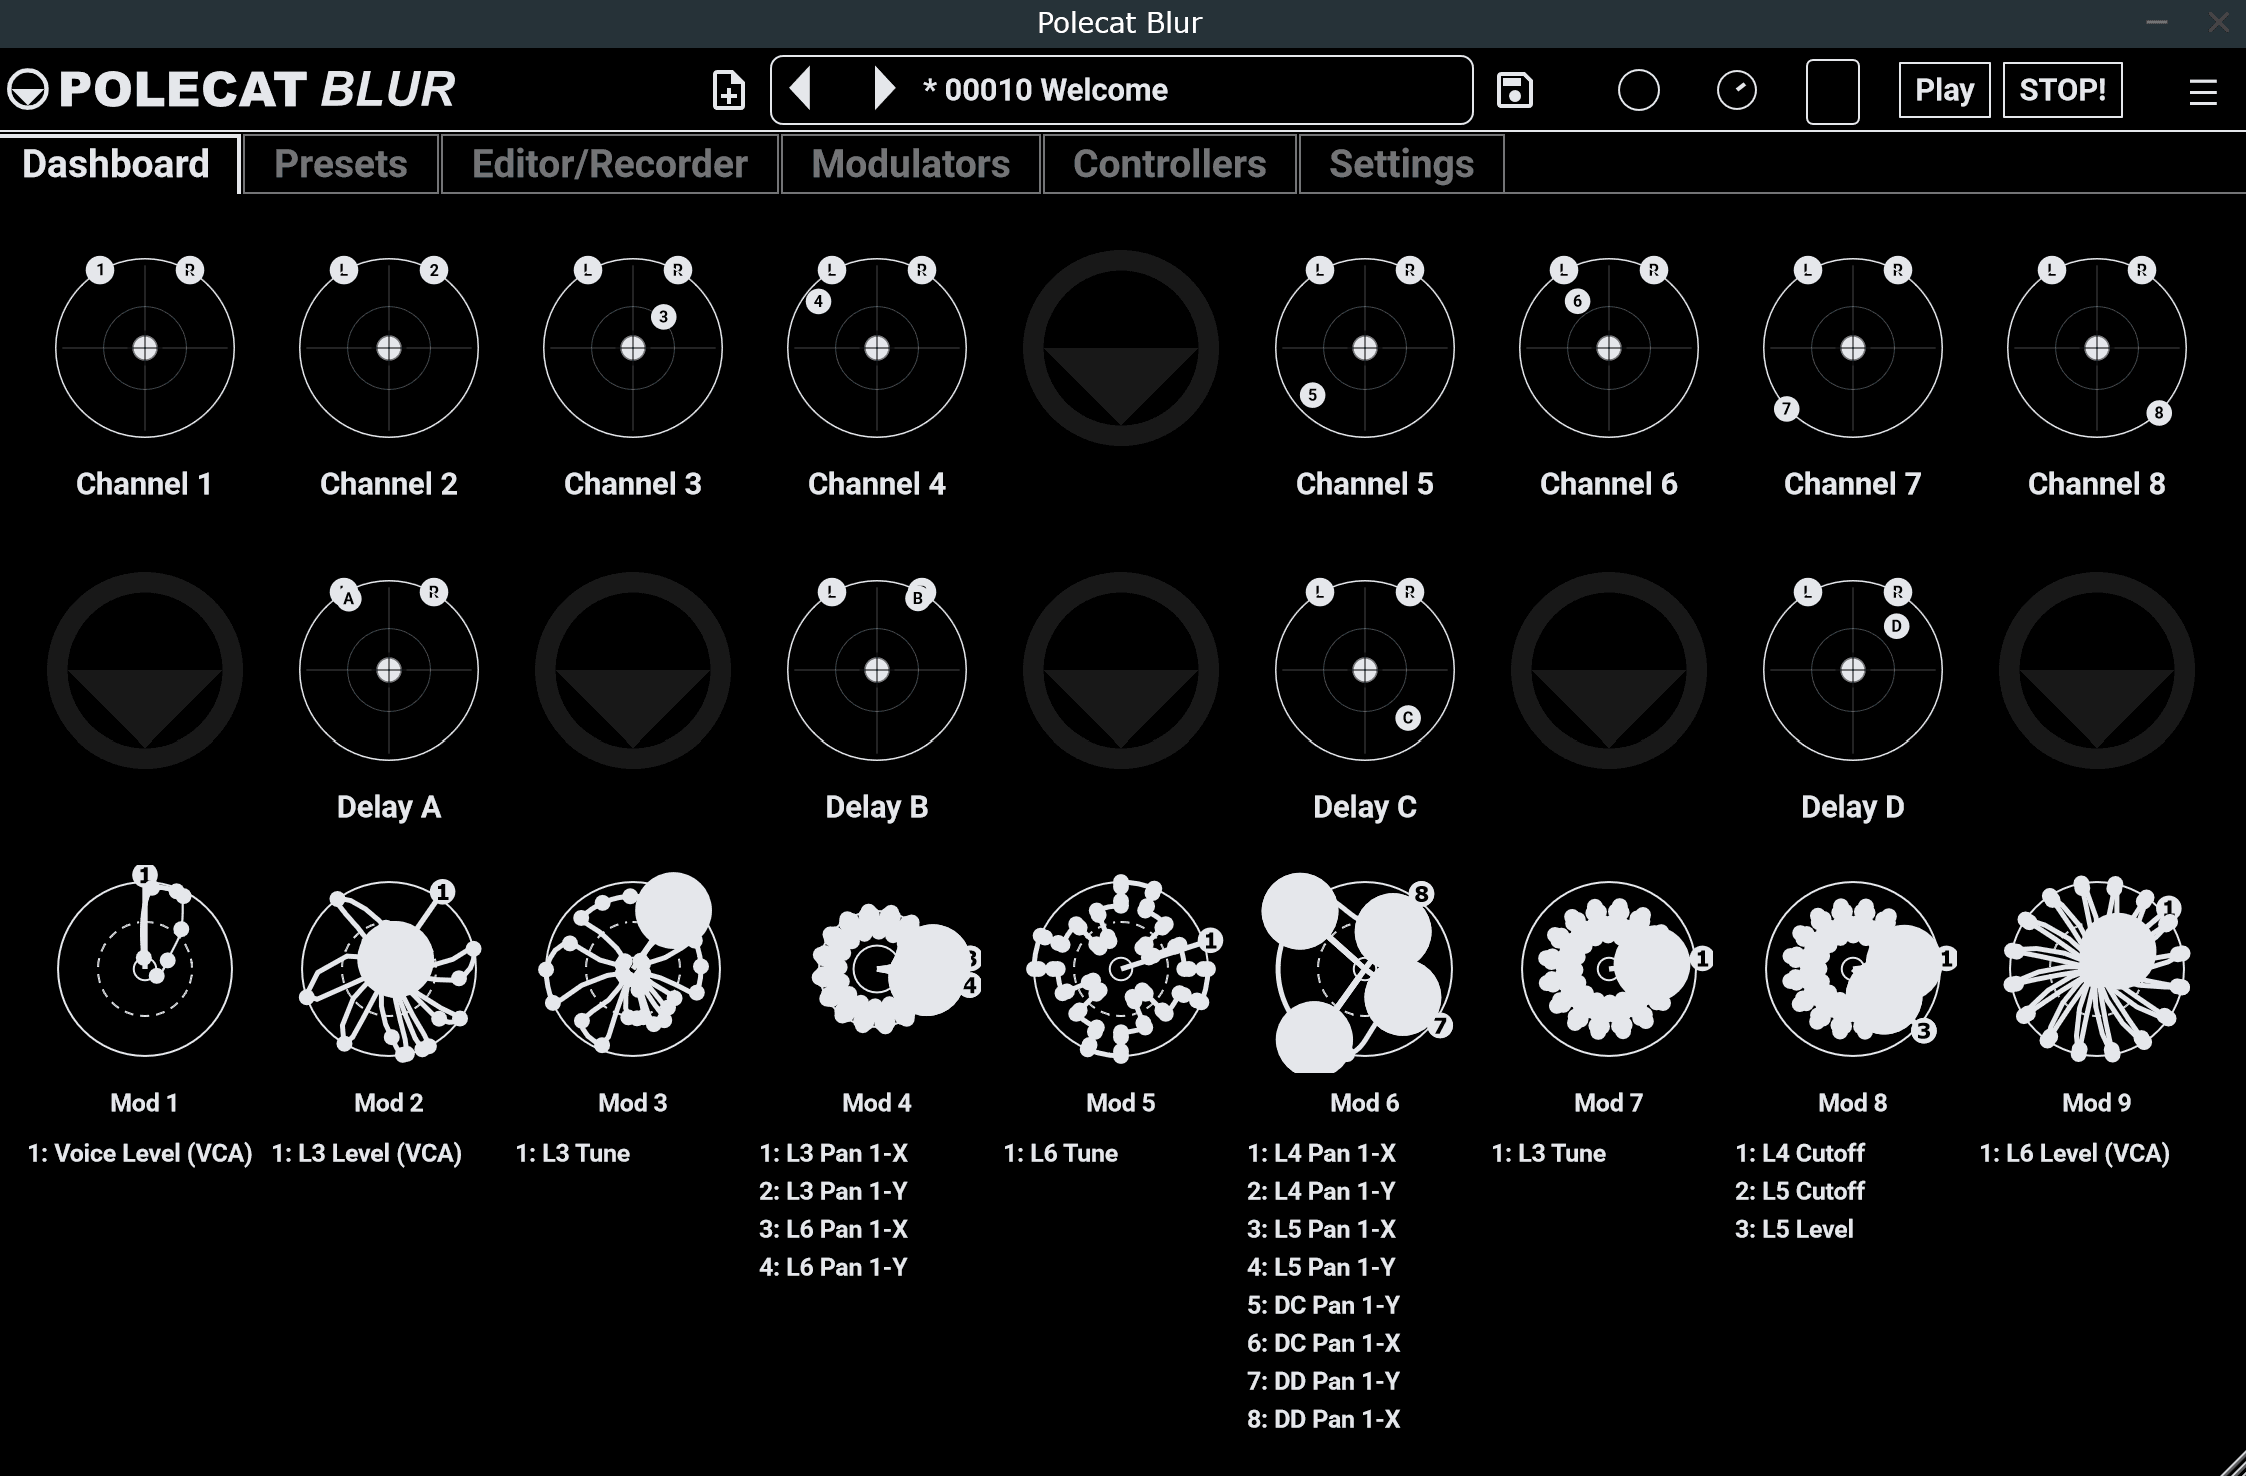Click the dimmed logo between Channels 4 and 5
The image size is (2246, 1476).
[1121, 348]
